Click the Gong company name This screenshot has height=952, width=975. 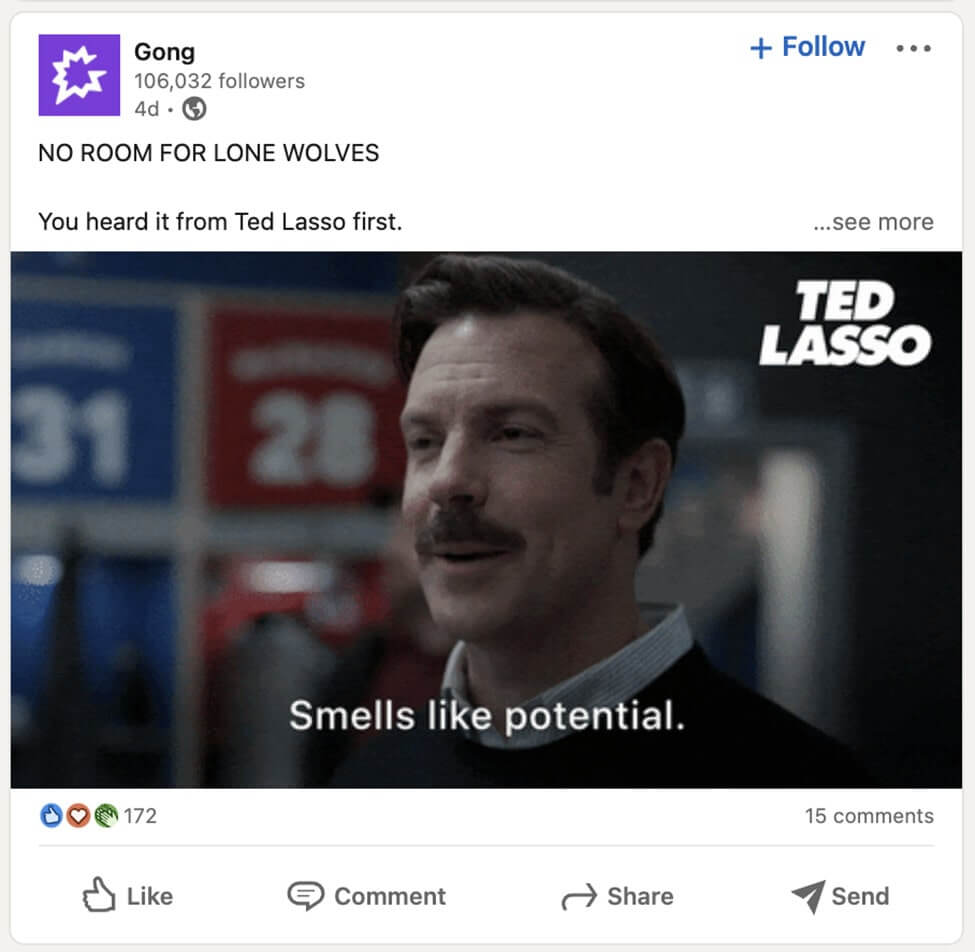click(x=165, y=52)
